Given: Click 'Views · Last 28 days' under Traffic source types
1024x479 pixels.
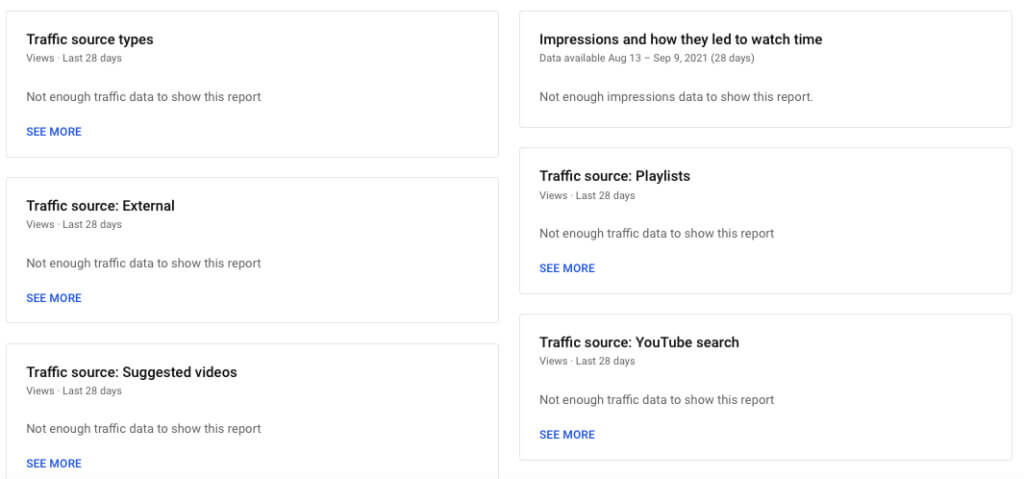Looking at the screenshot, I should pyautogui.click(x=74, y=58).
